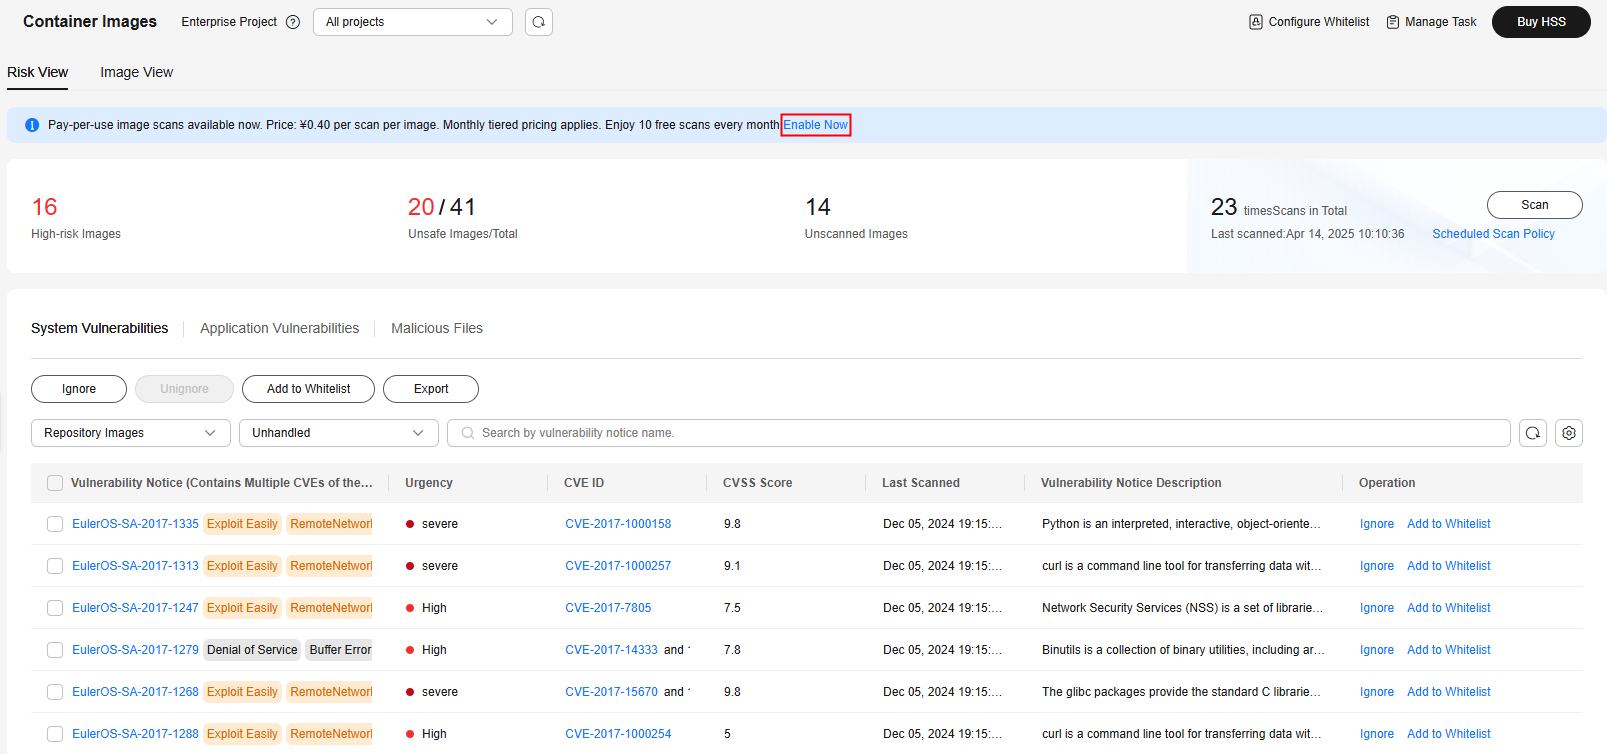
Task: Click the Buy HSS button
Action: coord(1541,22)
